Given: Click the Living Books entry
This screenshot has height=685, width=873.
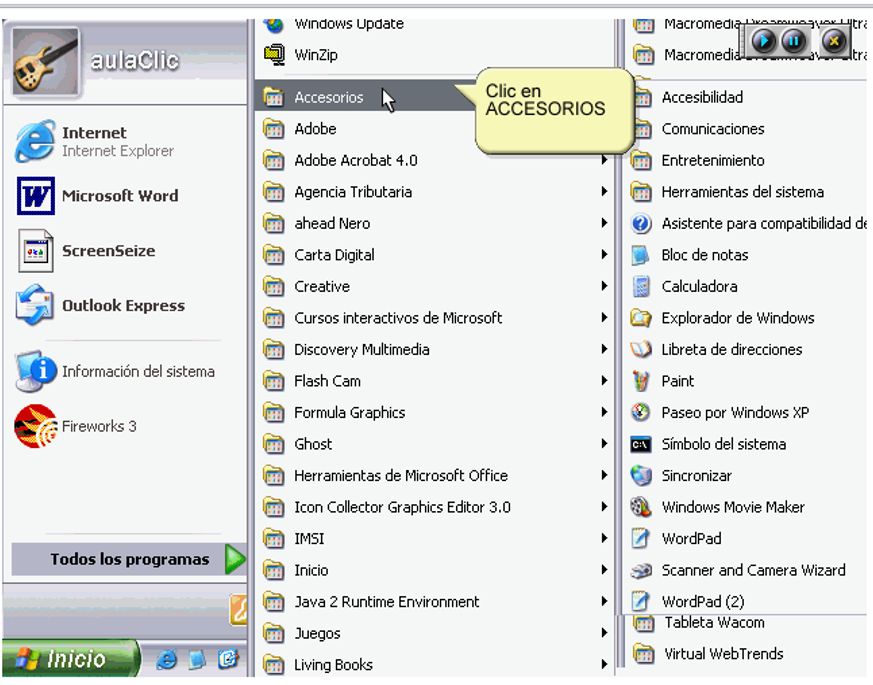Looking at the screenshot, I should click(x=435, y=665).
